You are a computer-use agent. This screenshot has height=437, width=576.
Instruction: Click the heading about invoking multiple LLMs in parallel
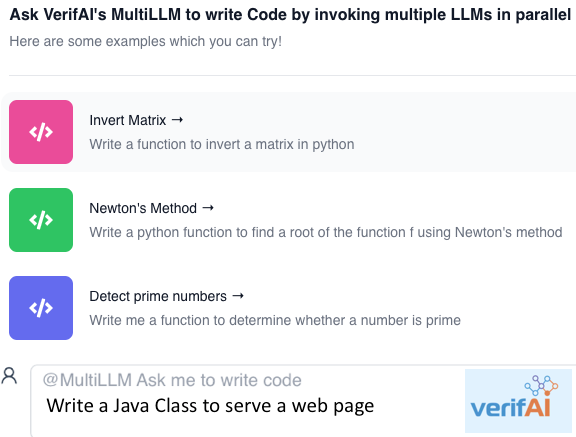point(290,15)
